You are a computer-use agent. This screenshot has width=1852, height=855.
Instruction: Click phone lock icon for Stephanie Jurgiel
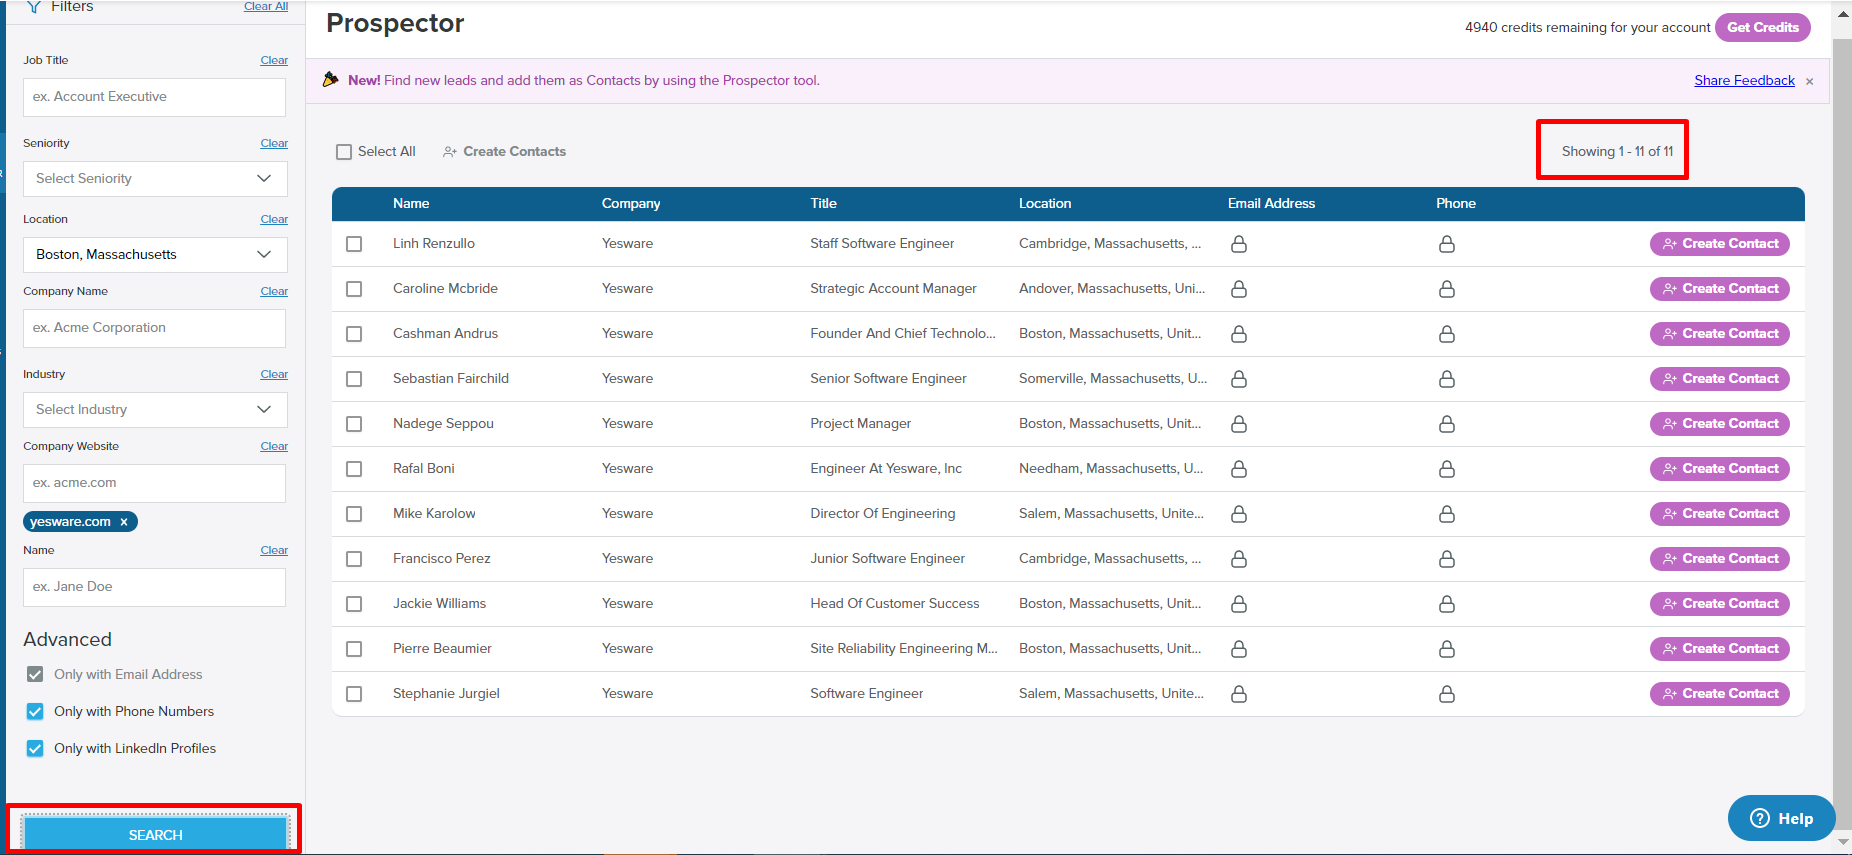pyautogui.click(x=1446, y=694)
